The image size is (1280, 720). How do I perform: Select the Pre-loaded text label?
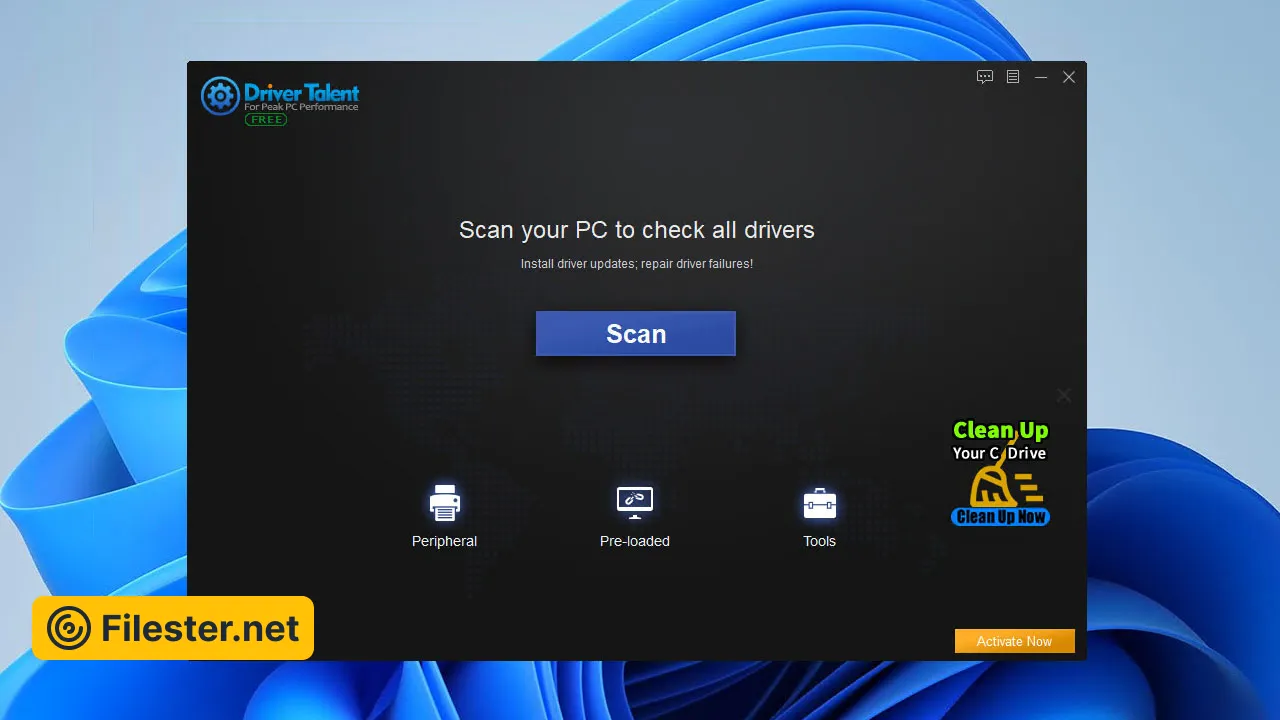pos(634,541)
